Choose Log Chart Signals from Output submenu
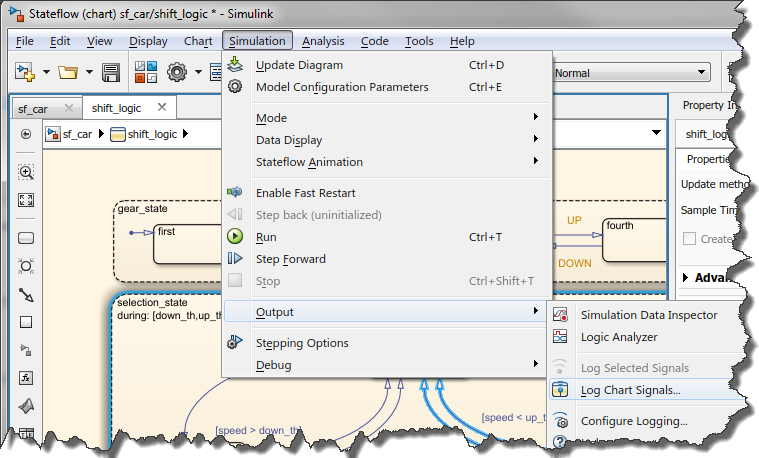This screenshot has height=458, width=759. pos(630,390)
